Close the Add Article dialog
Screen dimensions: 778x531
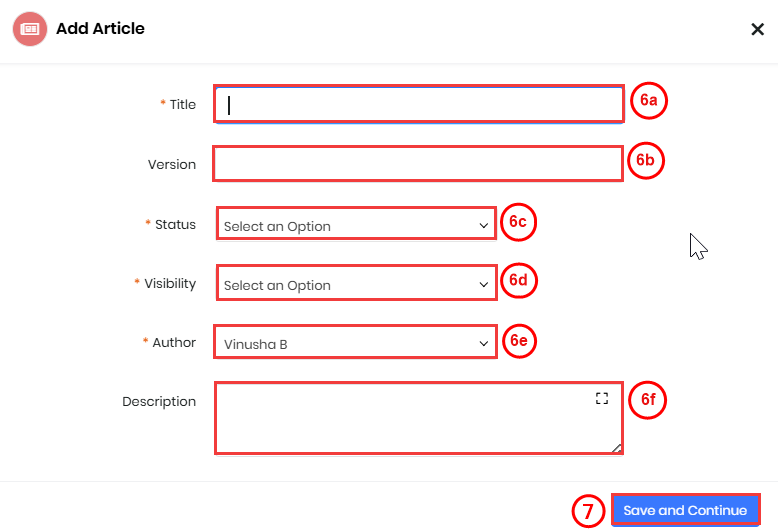pyautogui.click(x=757, y=29)
